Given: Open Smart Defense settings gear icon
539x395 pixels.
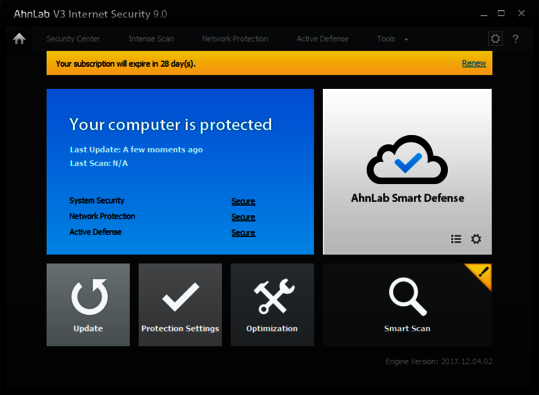Looking at the screenshot, I should (x=476, y=239).
